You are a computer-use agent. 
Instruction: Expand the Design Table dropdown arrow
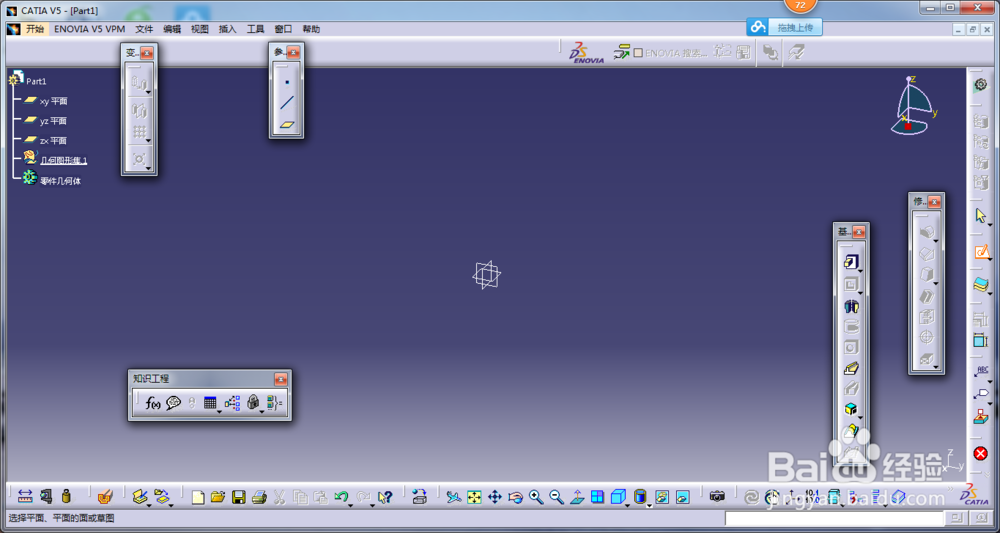click(219, 413)
